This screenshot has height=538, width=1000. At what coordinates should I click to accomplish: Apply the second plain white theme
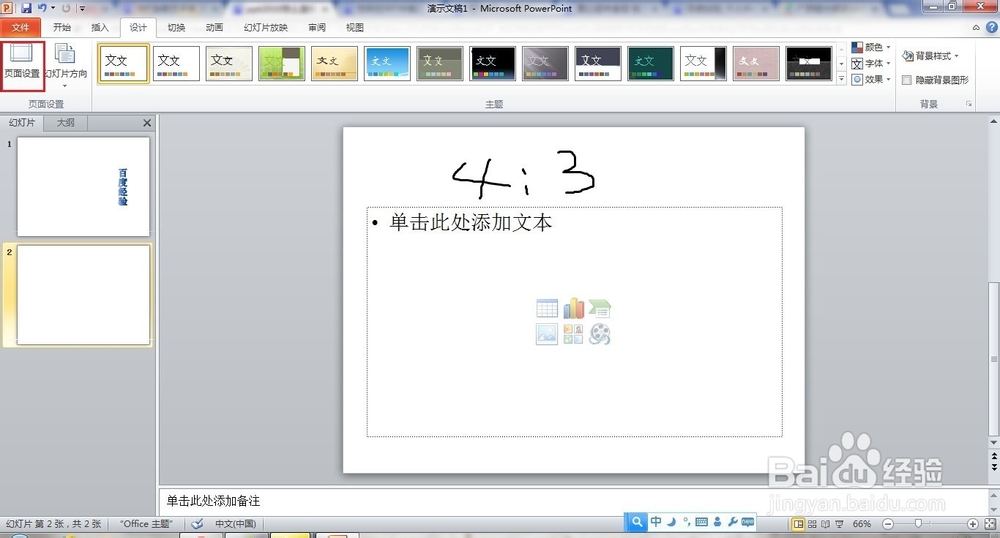(176, 63)
